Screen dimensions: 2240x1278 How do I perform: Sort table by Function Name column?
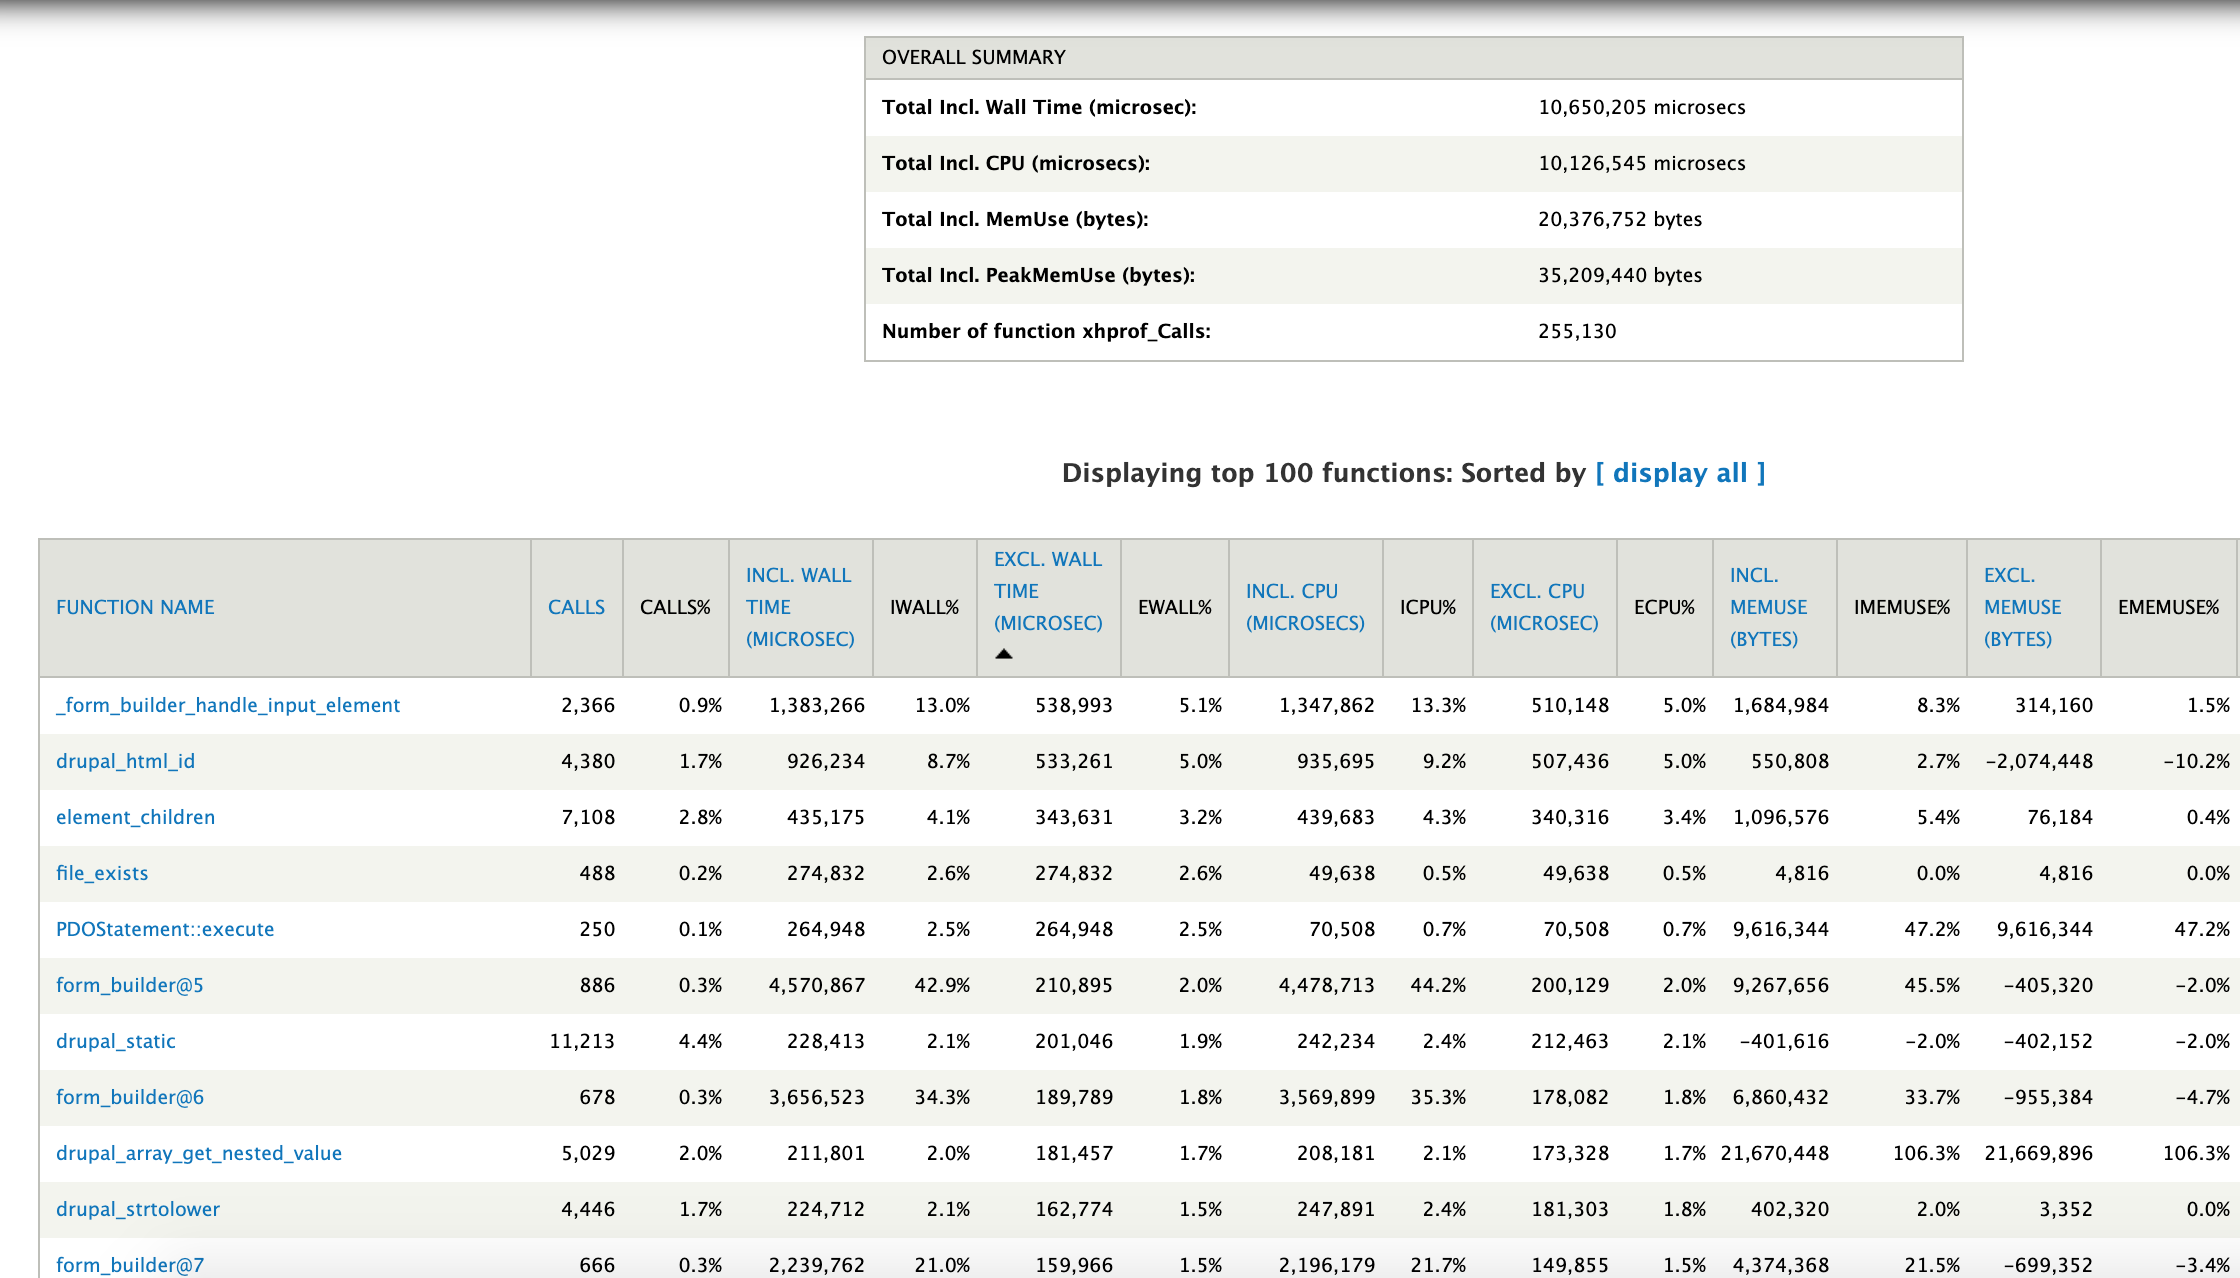click(x=135, y=607)
